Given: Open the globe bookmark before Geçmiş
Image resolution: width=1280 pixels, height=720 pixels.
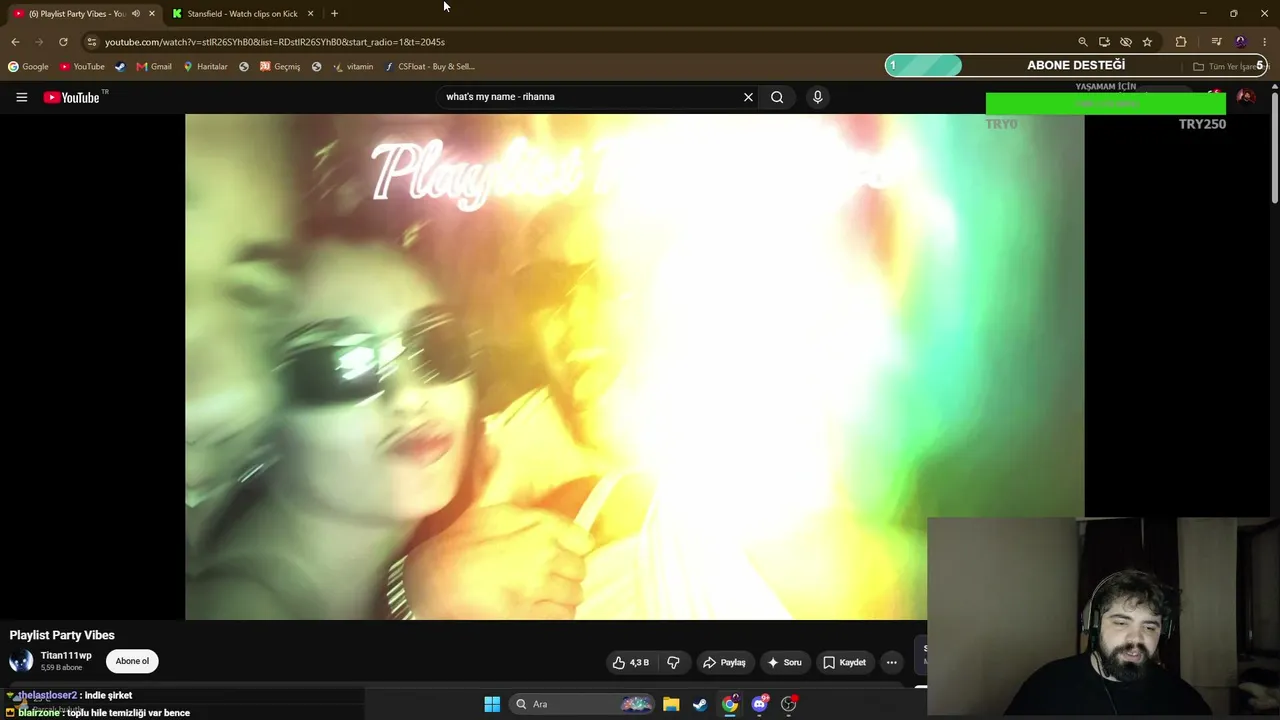Looking at the screenshot, I should click(x=244, y=67).
